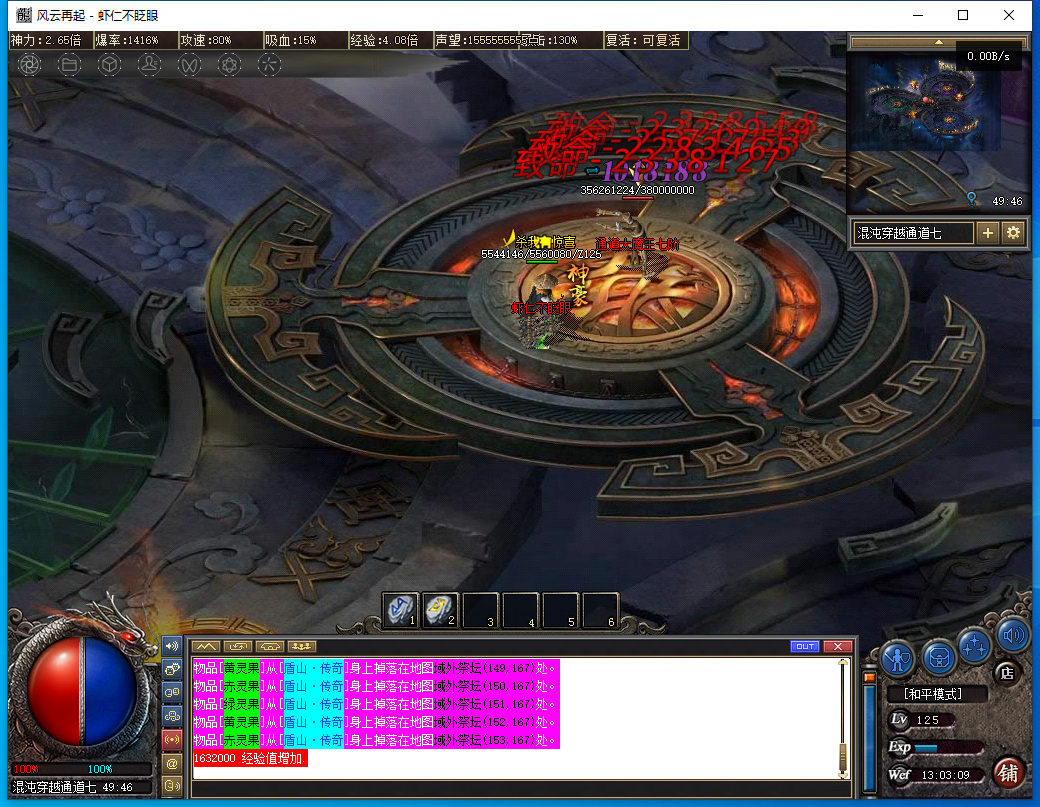
Task: Click the three-people chat tab
Action: pyautogui.click(x=302, y=647)
